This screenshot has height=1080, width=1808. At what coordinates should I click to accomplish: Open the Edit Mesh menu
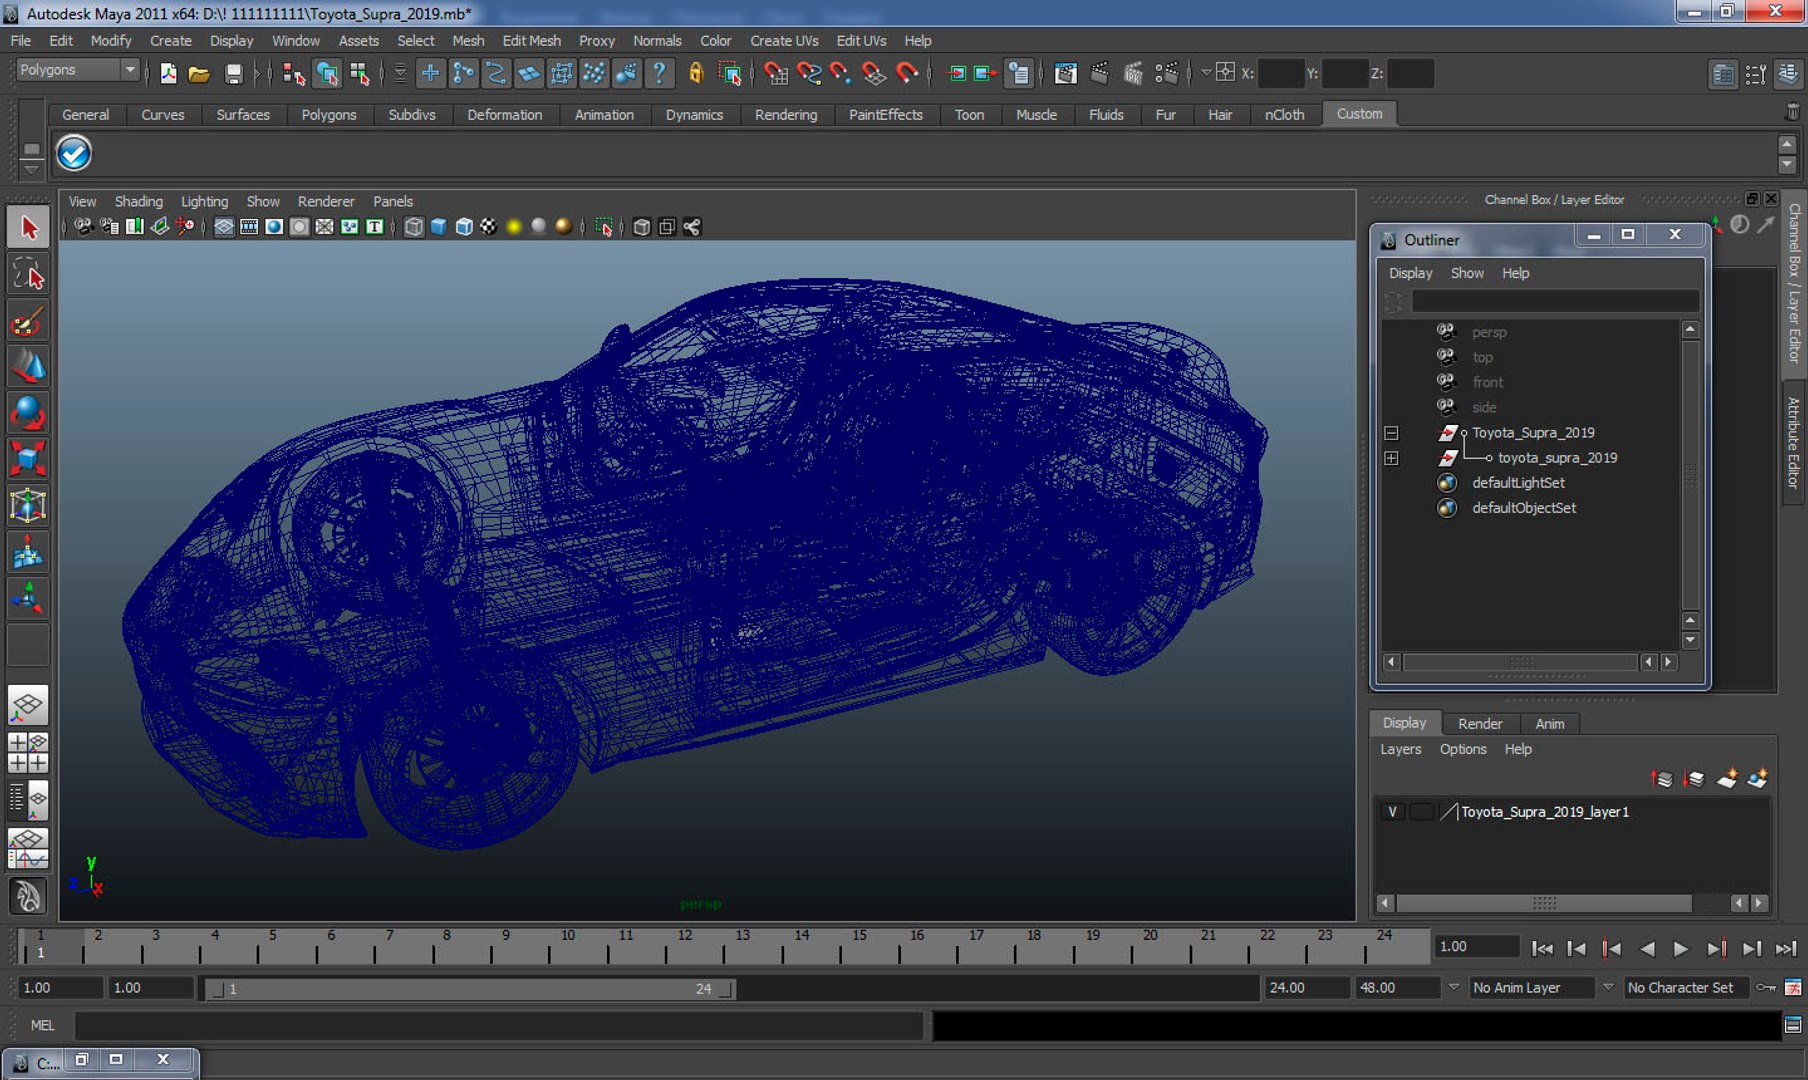[531, 41]
